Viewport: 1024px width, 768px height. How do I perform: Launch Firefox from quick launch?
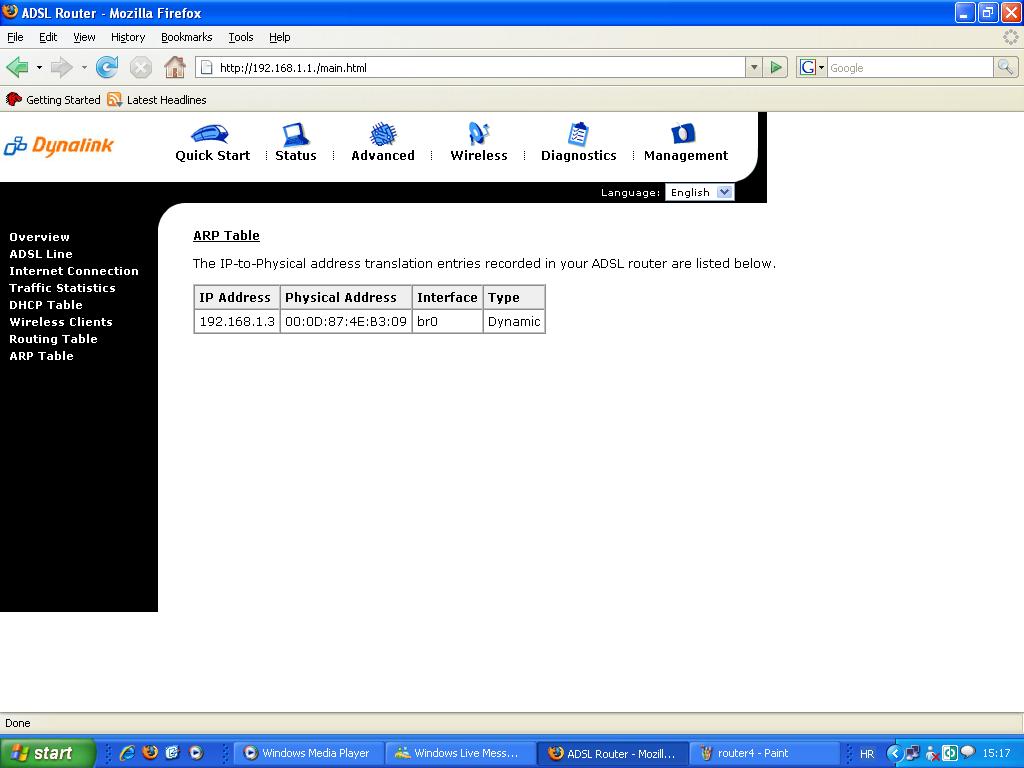(x=150, y=752)
